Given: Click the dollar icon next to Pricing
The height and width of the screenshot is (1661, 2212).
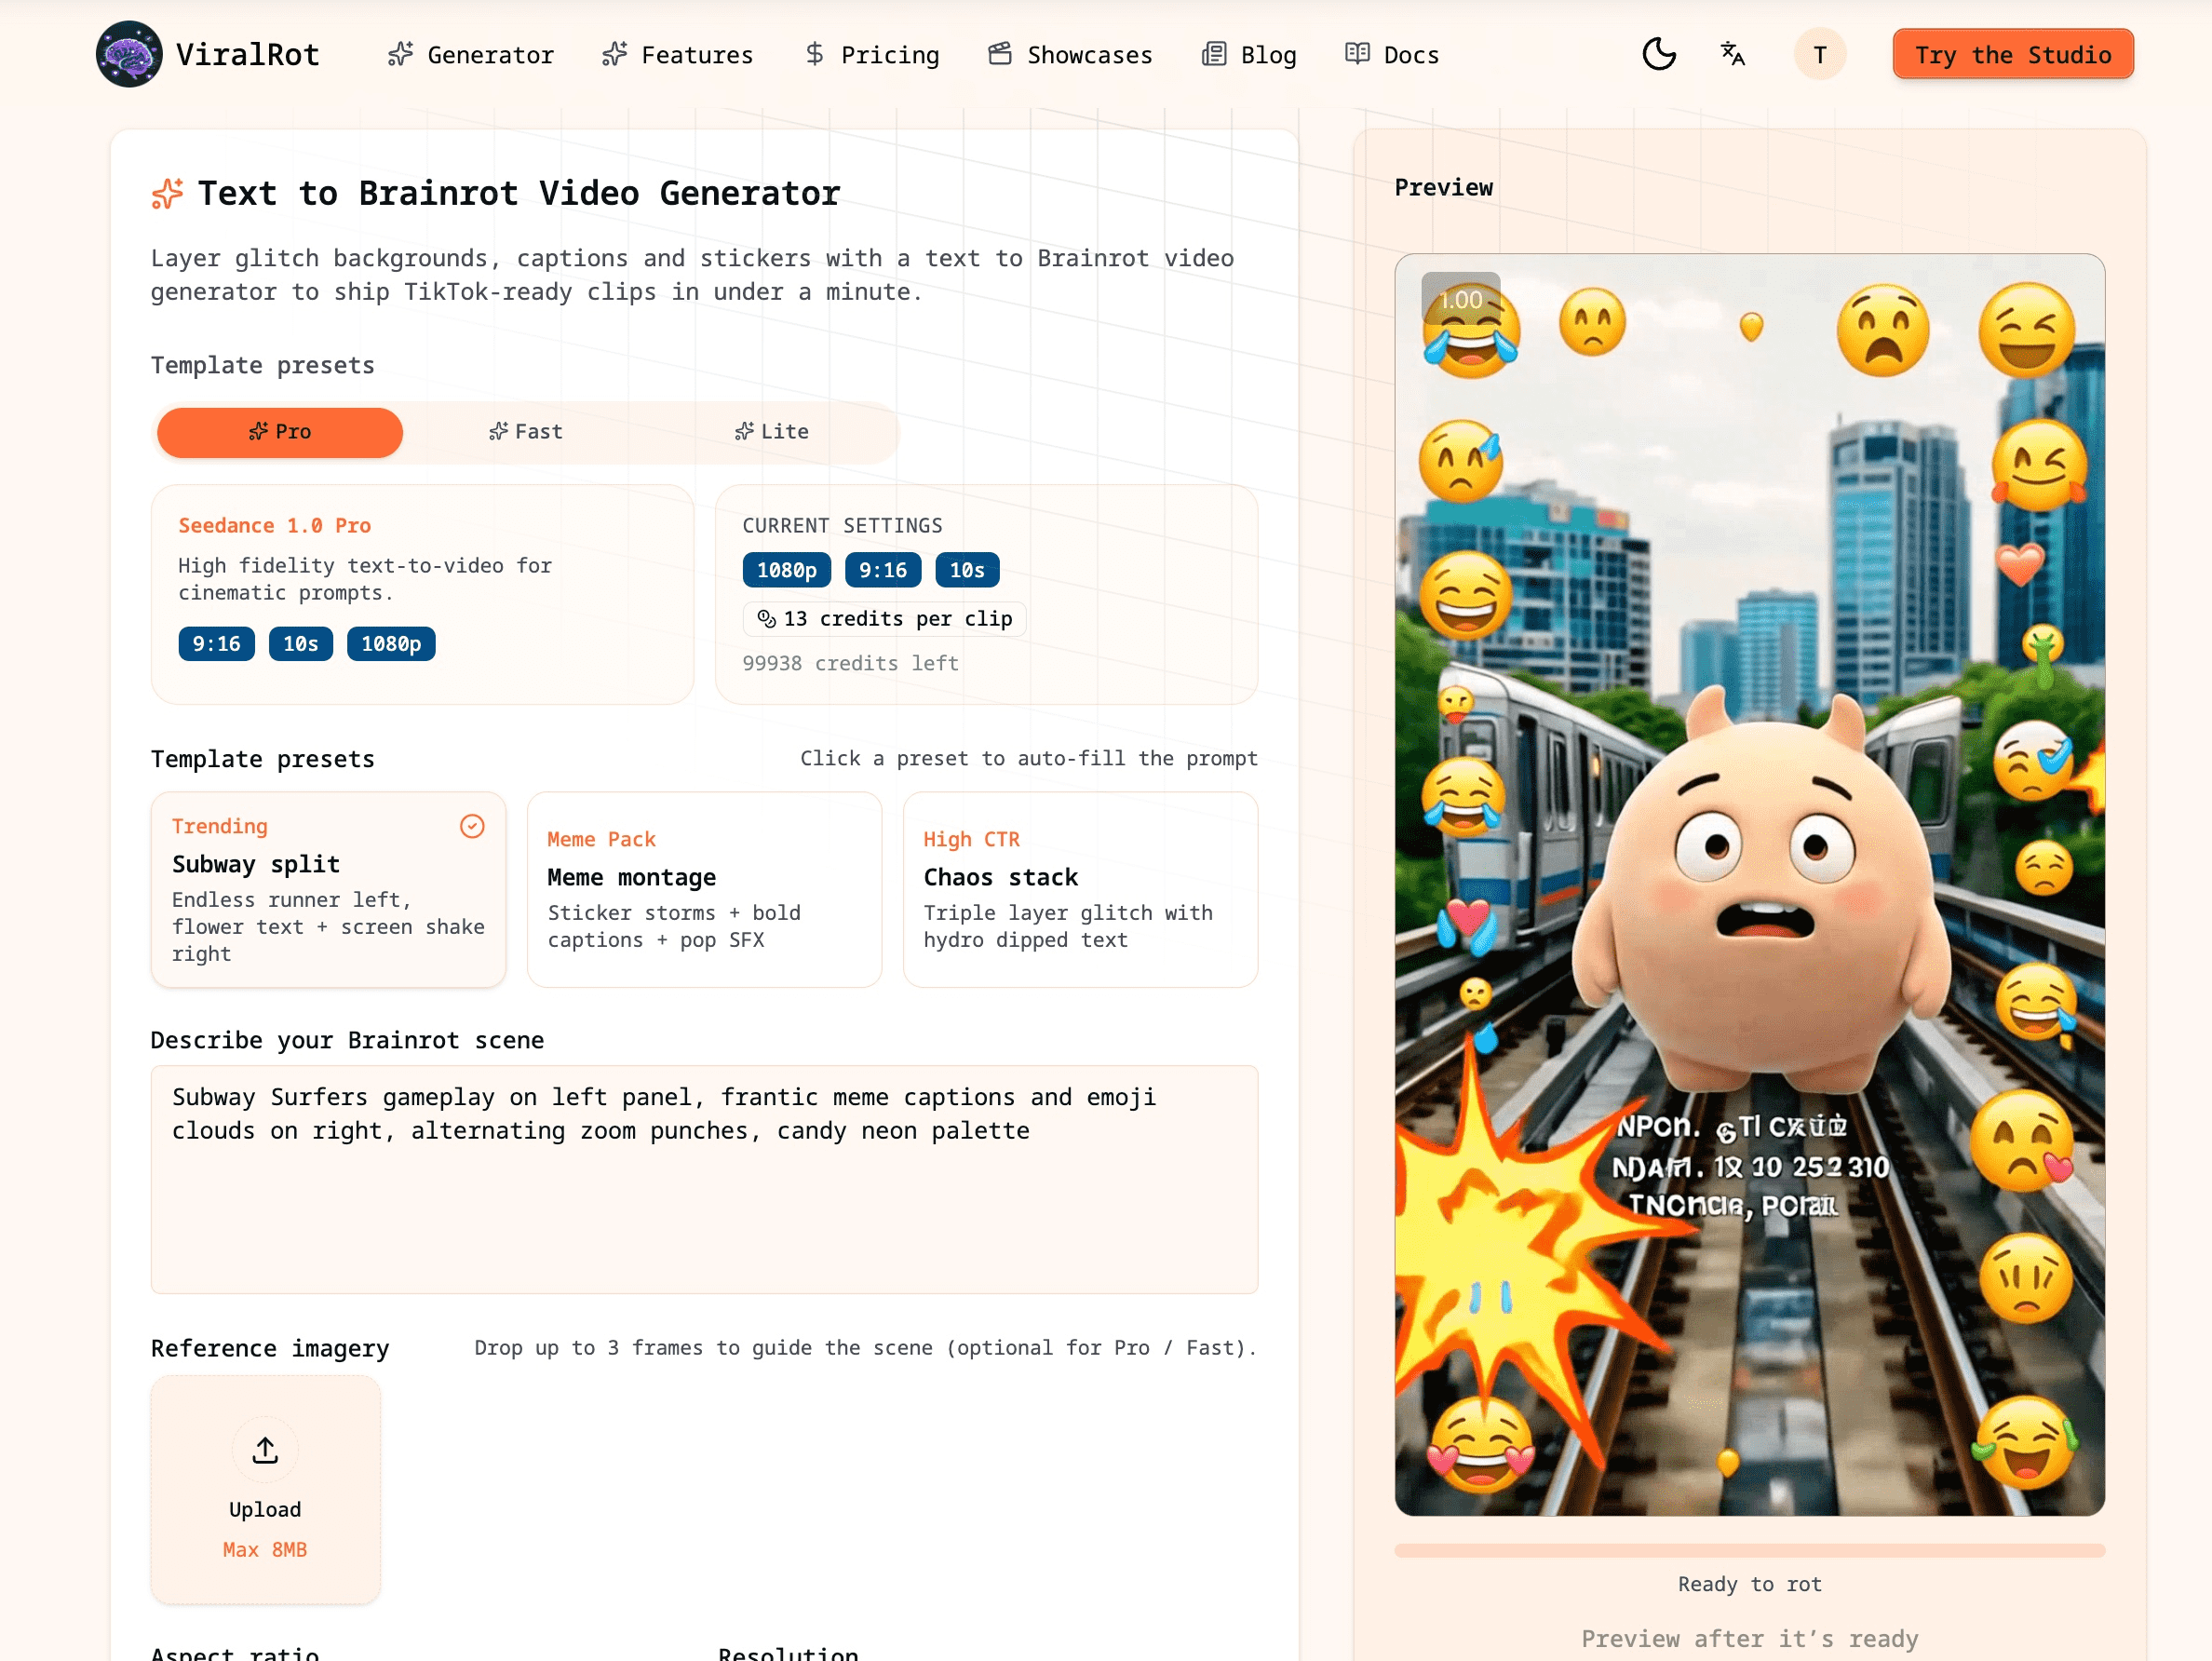Looking at the screenshot, I should (x=814, y=54).
